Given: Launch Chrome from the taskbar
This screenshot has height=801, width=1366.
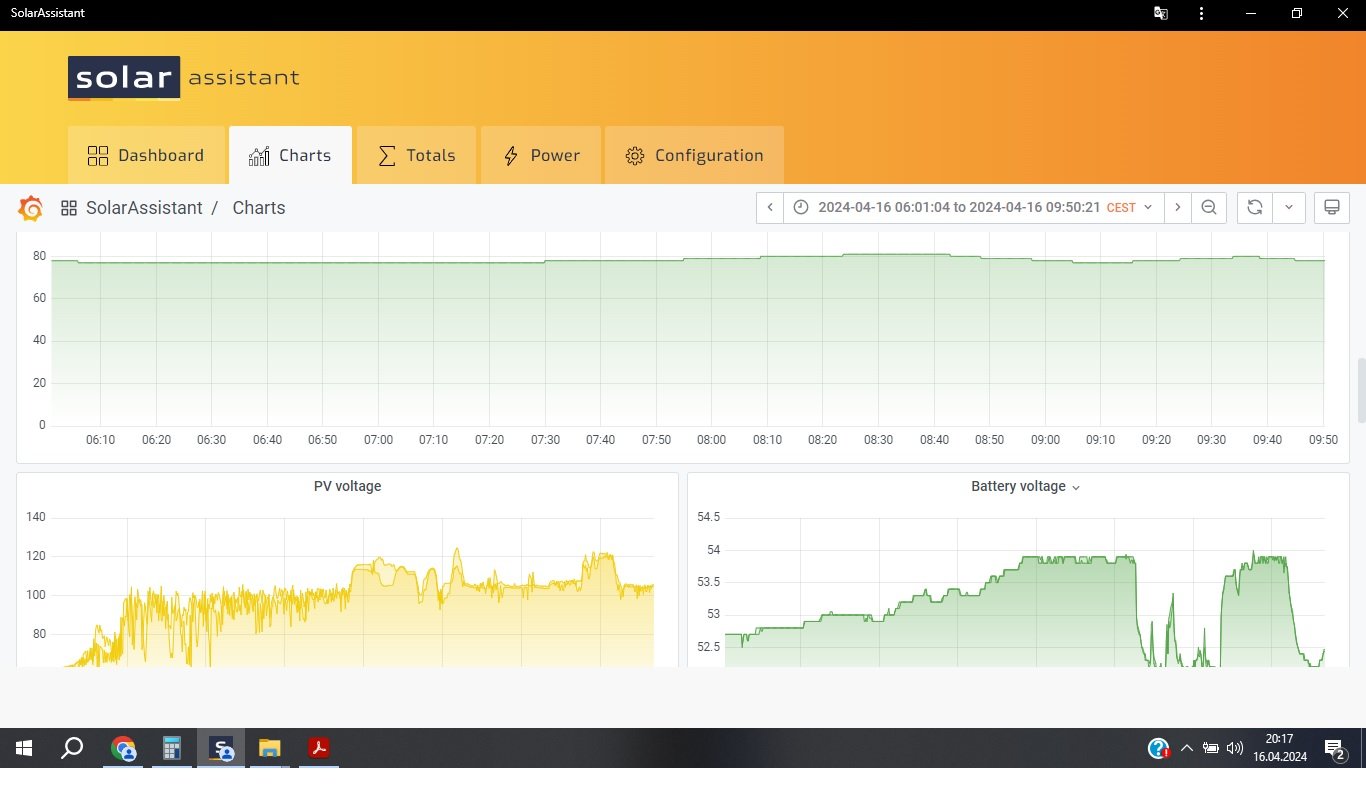Looking at the screenshot, I should (x=123, y=748).
